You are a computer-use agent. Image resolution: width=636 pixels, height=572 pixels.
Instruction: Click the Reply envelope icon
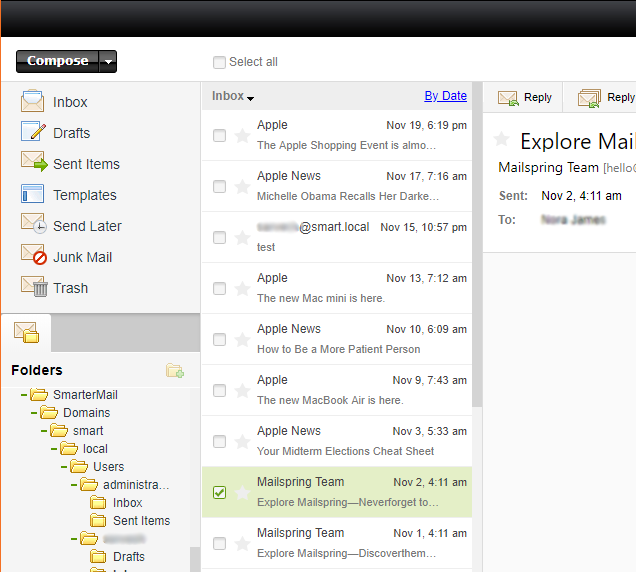508,98
